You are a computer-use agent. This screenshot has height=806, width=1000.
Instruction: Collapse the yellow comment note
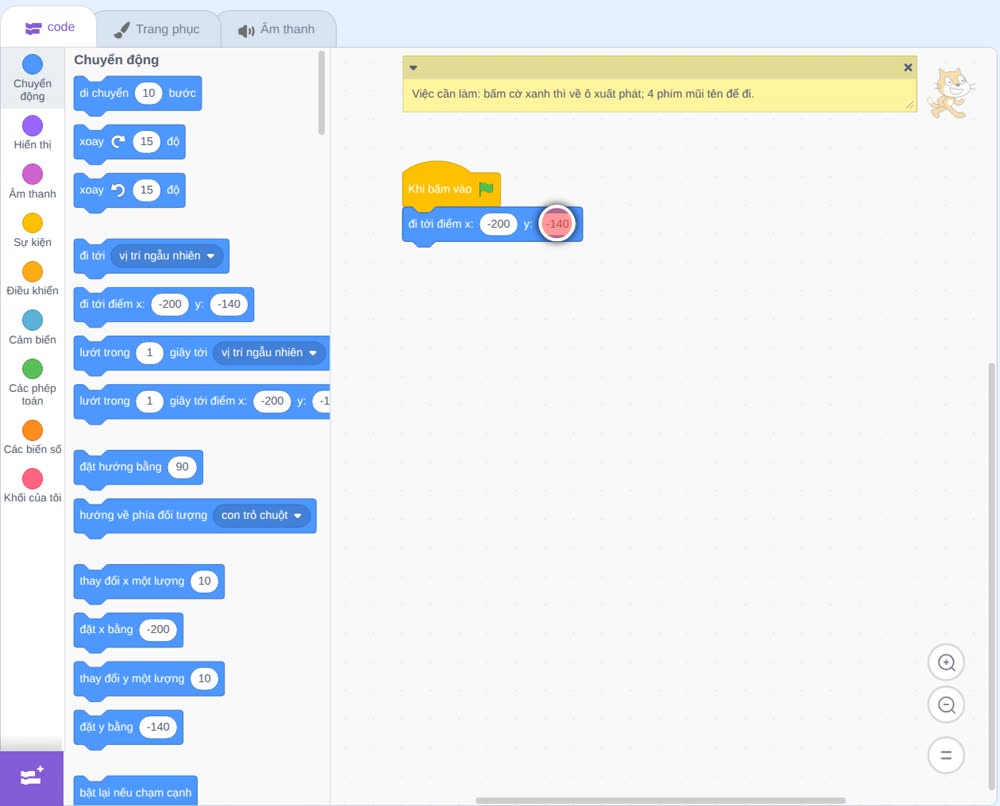click(x=413, y=68)
